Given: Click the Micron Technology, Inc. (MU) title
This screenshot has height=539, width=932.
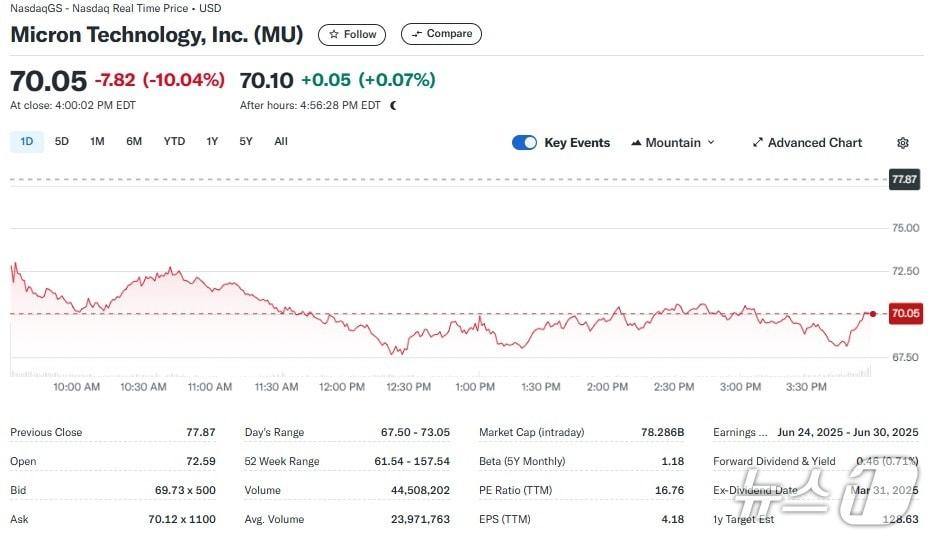Looking at the screenshot, I should click(157, 34).
